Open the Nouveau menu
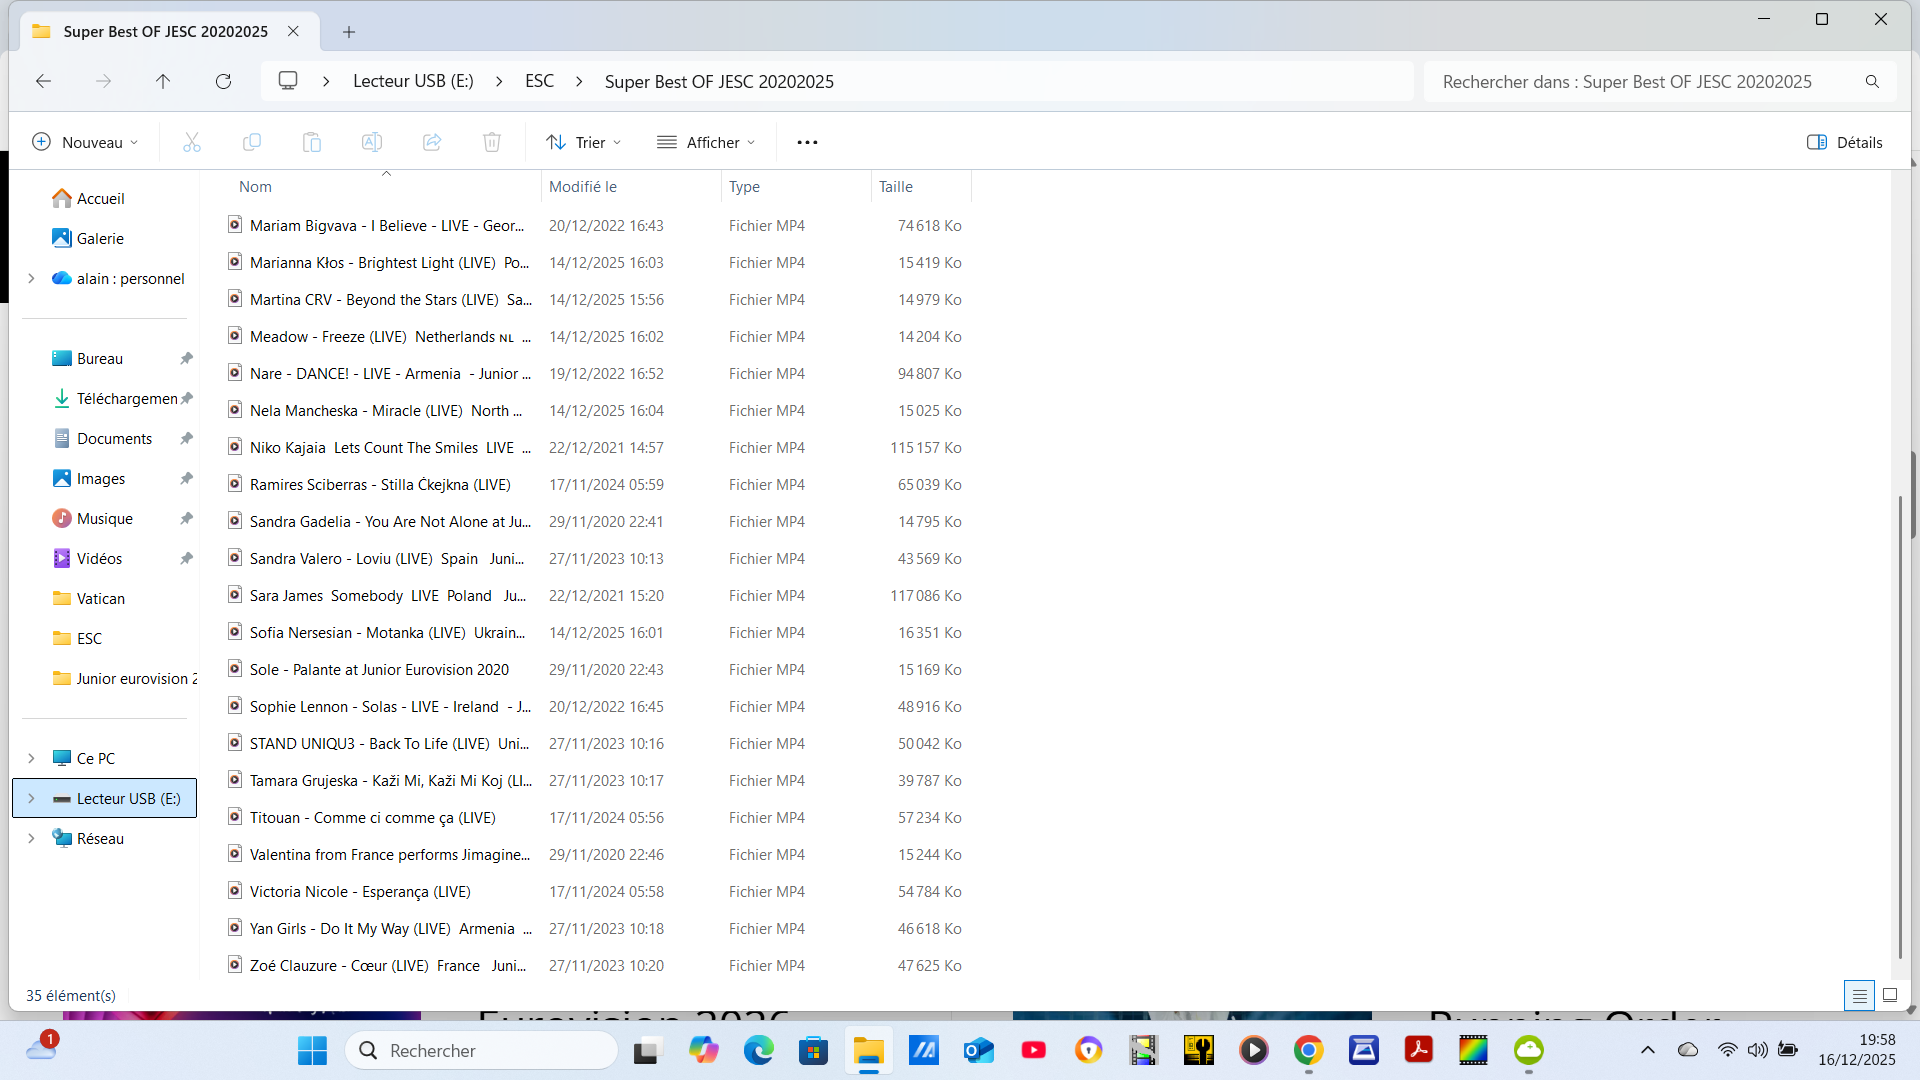The height and width of the screenshot is (1080, 1920). click(x=85, y=142)
